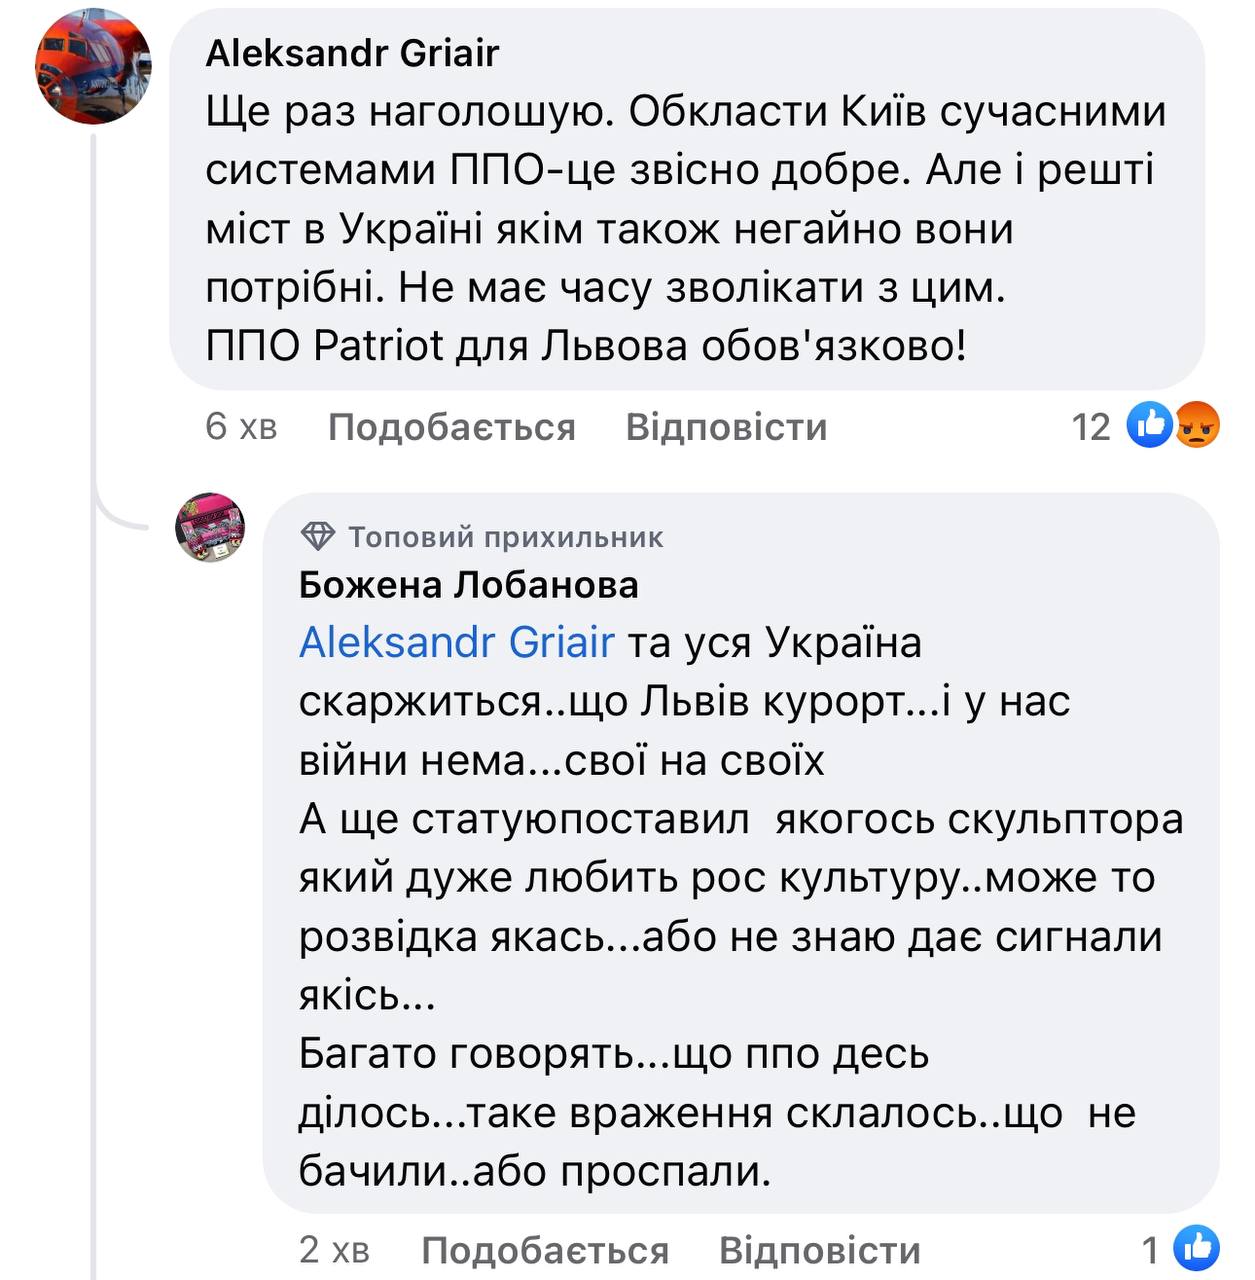Click the 6 хв timestamp
Image resolution: width=1255 pixels, height=1280 pixels.
click(241, 427)
